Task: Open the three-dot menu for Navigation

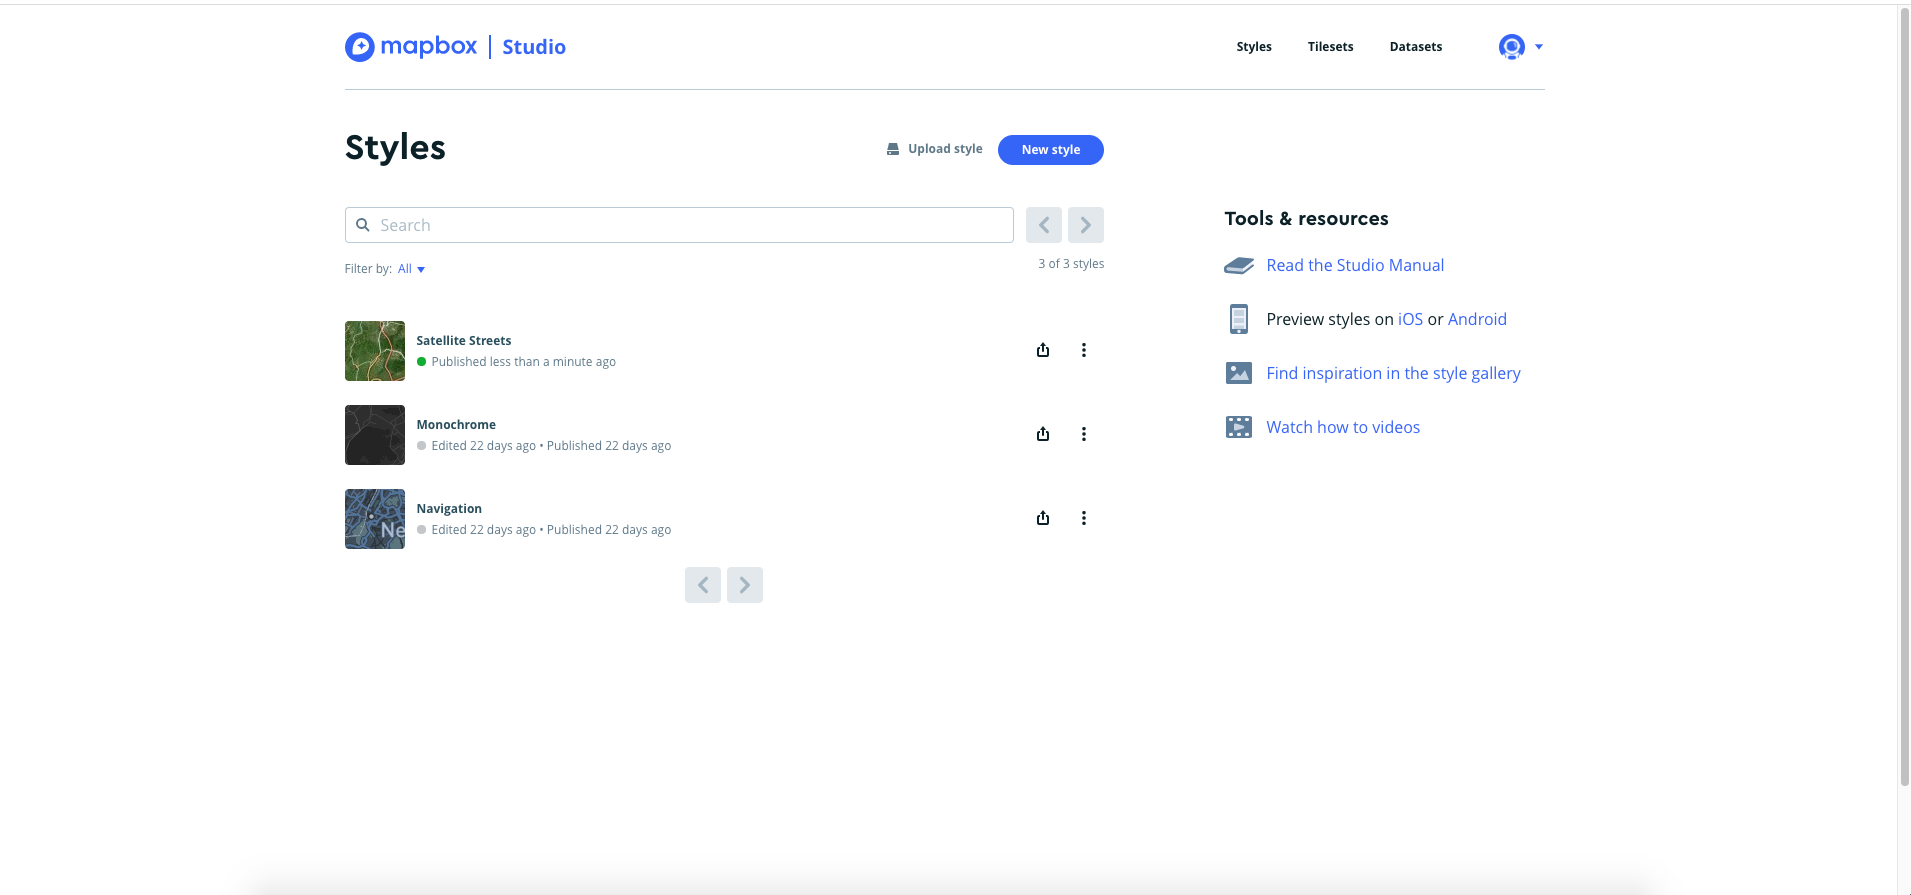Action: click(x=1083, y=518)
